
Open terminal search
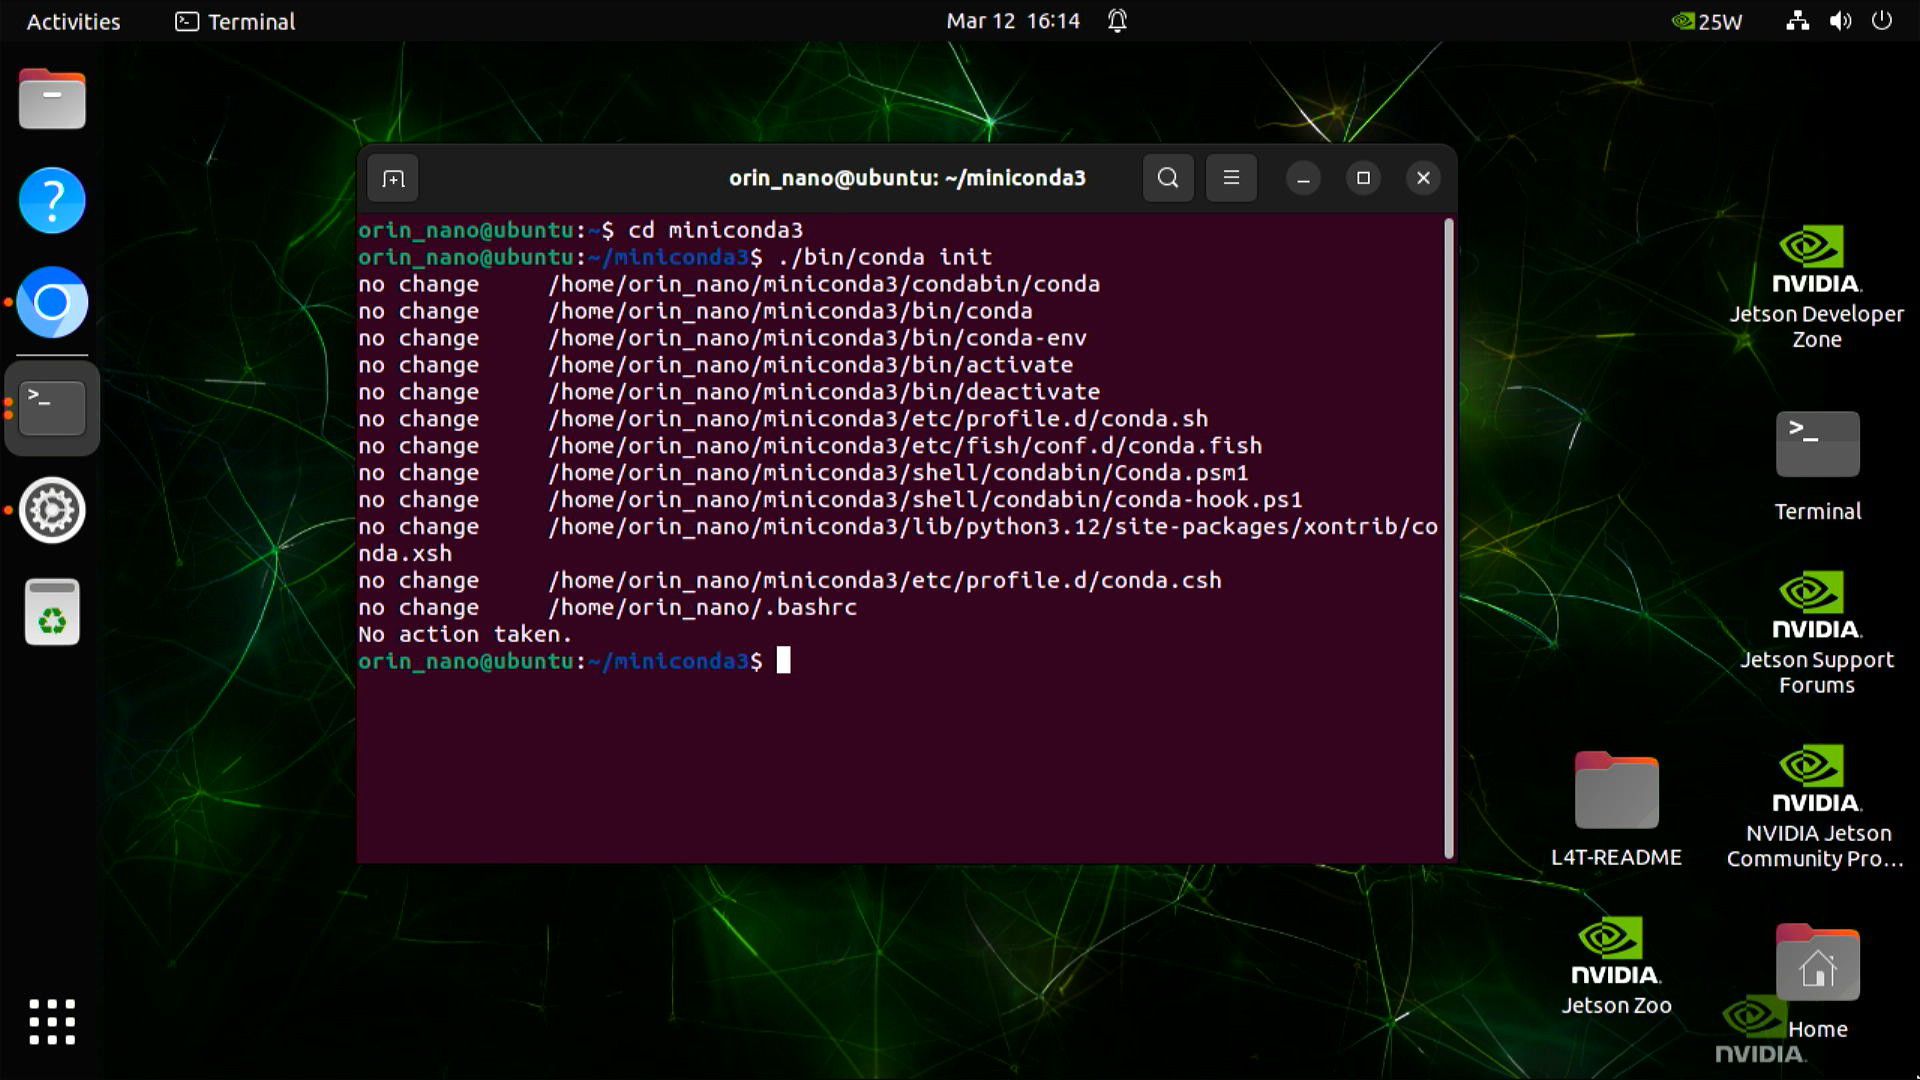point(1167,178)
